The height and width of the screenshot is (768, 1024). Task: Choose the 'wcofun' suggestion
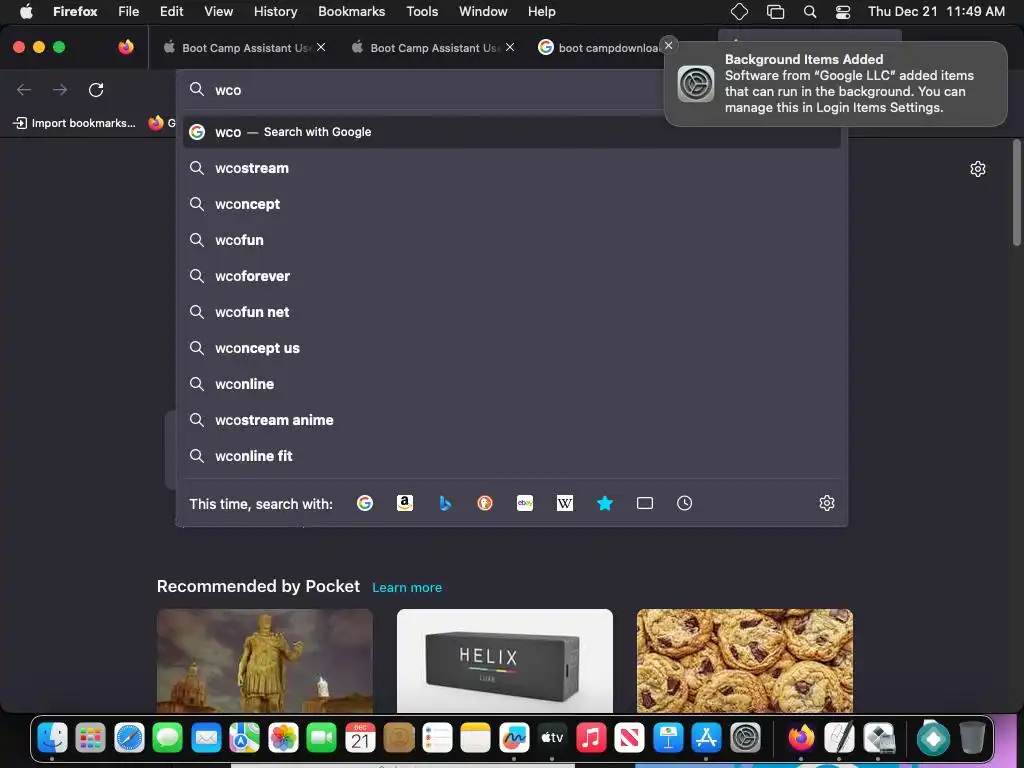(x=511, y=240)
